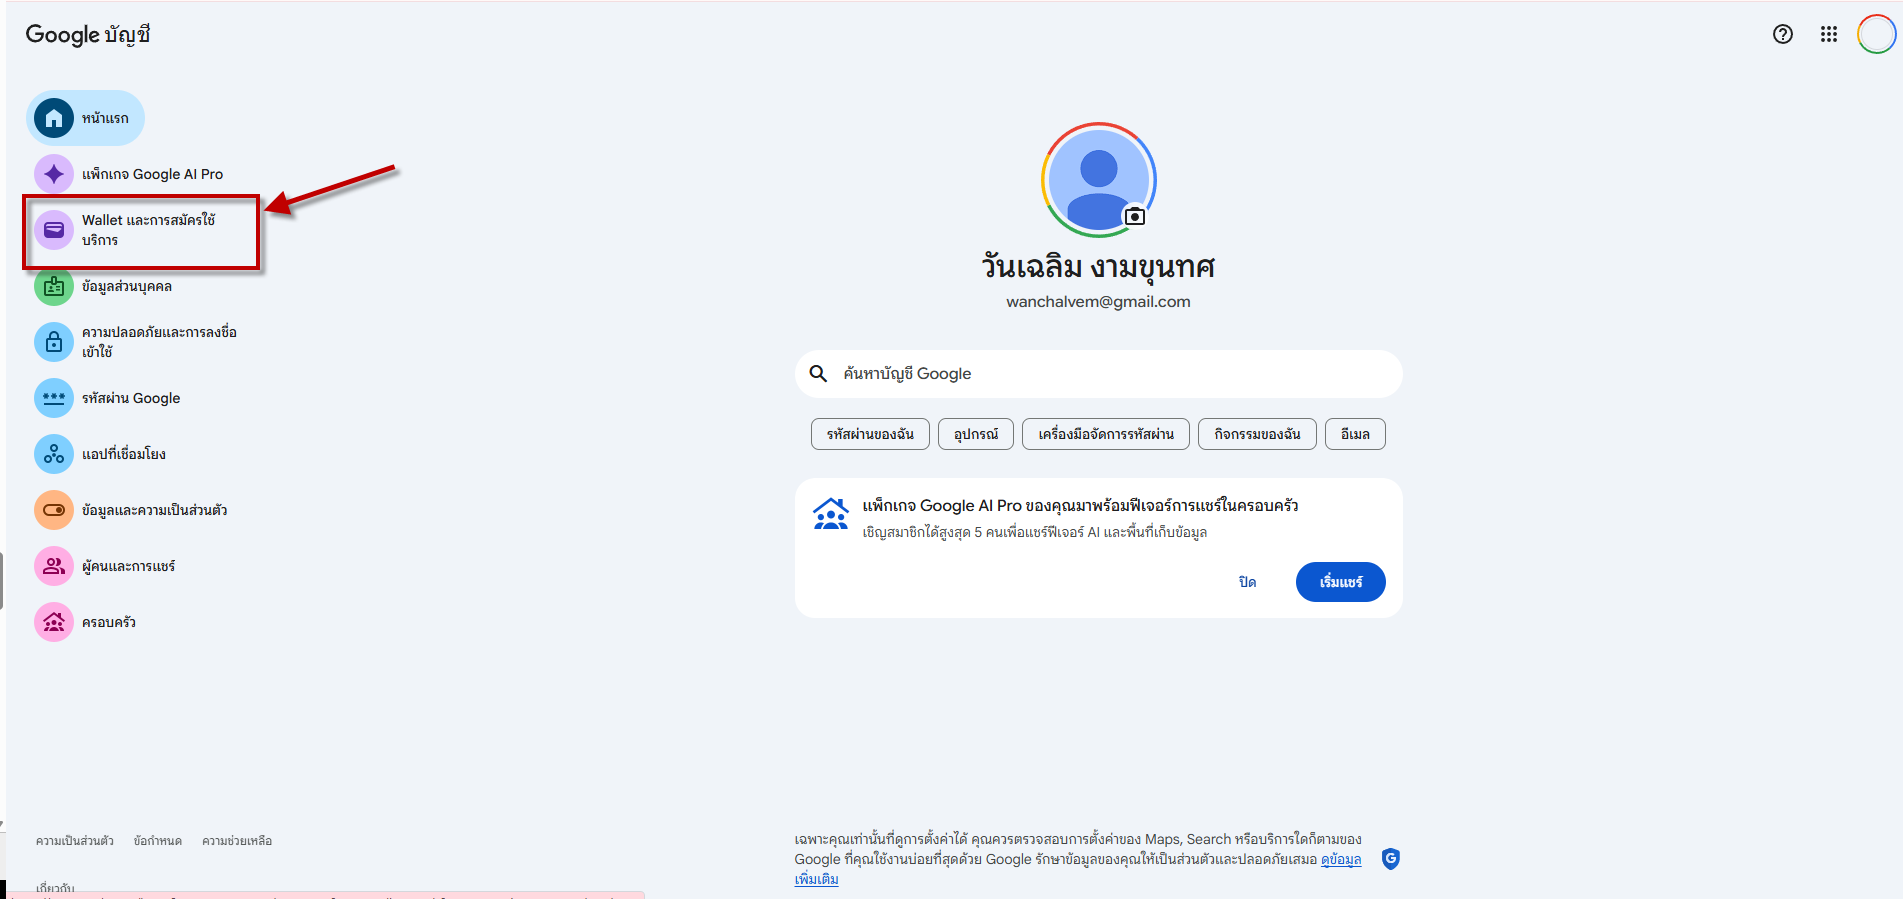Dismiss the sharing card with ปิด
The height and width of the screenshot is (899, 1903).
(1247, 582)
